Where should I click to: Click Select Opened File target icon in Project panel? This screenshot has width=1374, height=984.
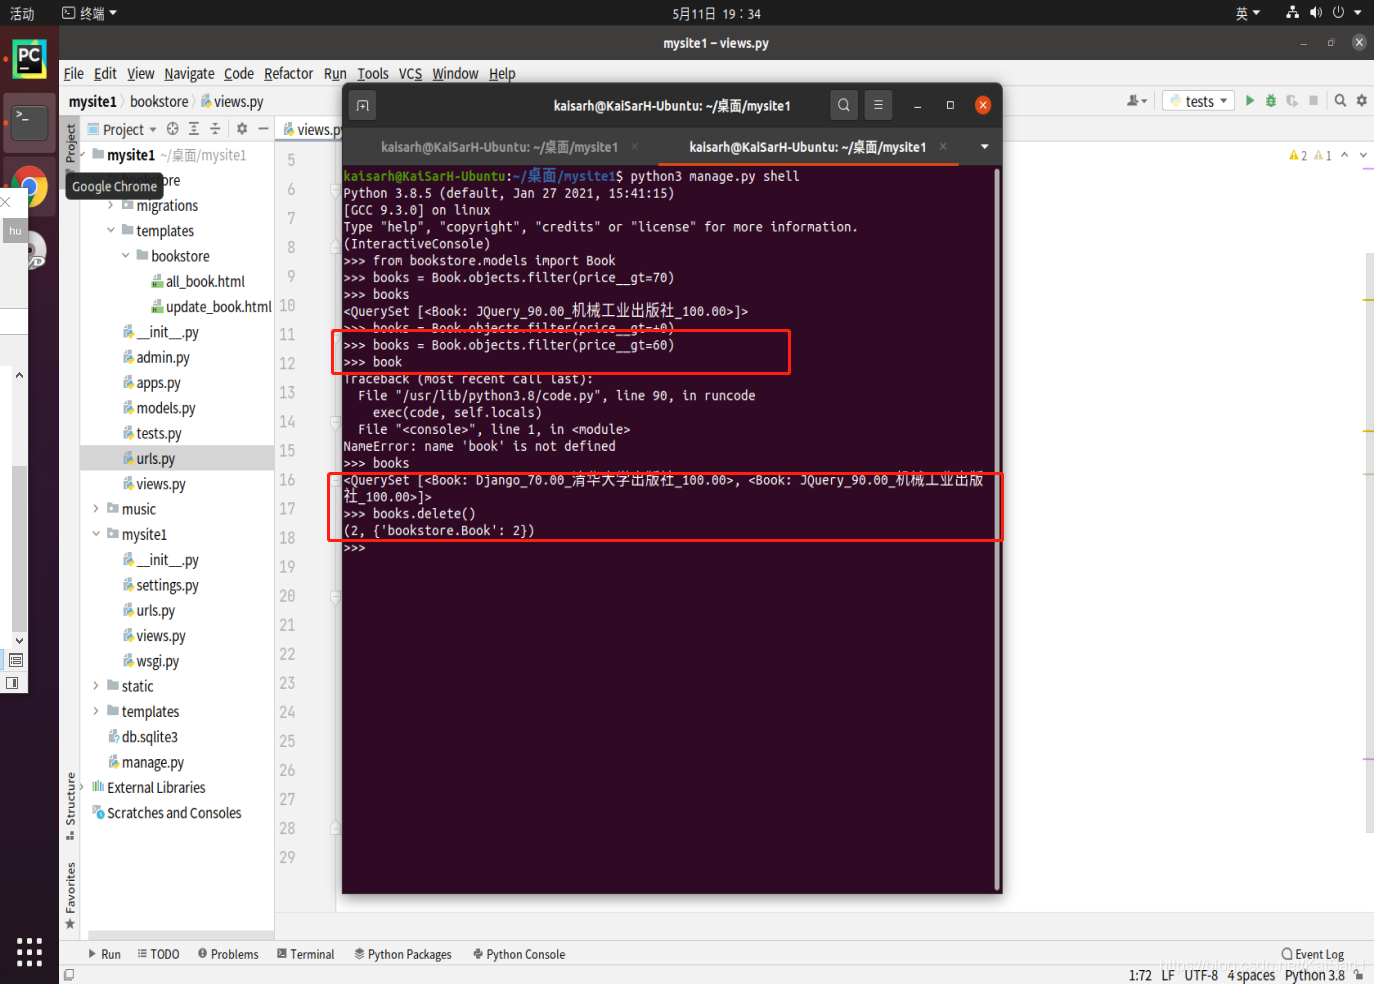tap(172, 129)
